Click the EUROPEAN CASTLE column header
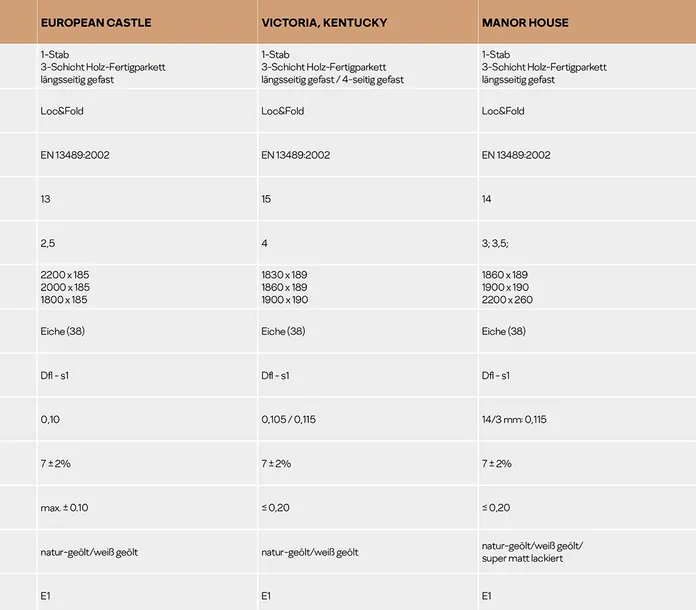The width and height of the screenshot is (696, 610). pos(96,23)
